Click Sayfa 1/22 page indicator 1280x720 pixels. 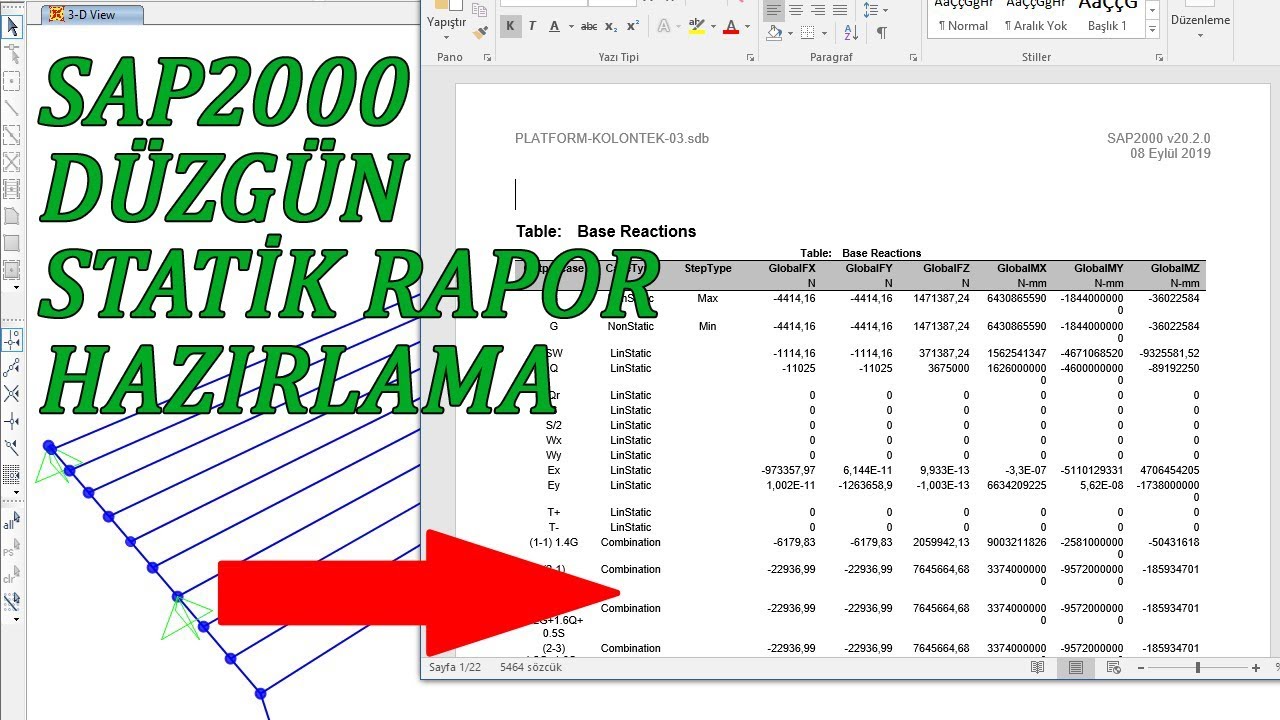tap(455, 667)
